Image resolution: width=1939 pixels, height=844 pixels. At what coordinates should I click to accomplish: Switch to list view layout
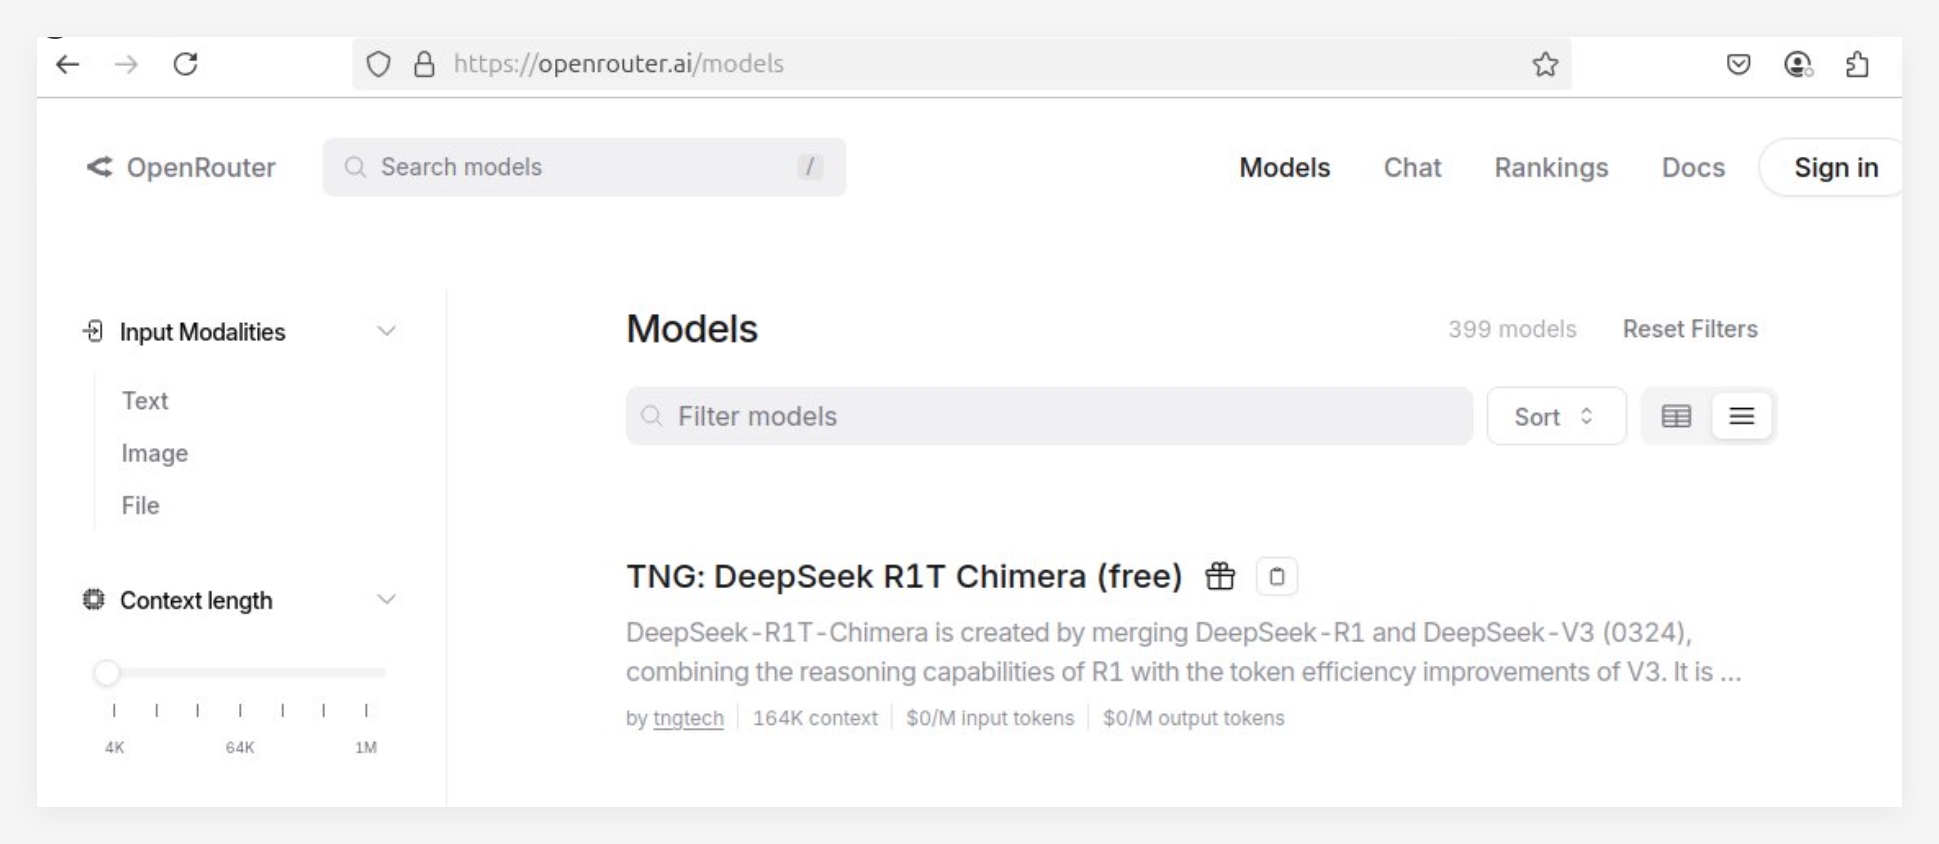[x=1741, y=416]
